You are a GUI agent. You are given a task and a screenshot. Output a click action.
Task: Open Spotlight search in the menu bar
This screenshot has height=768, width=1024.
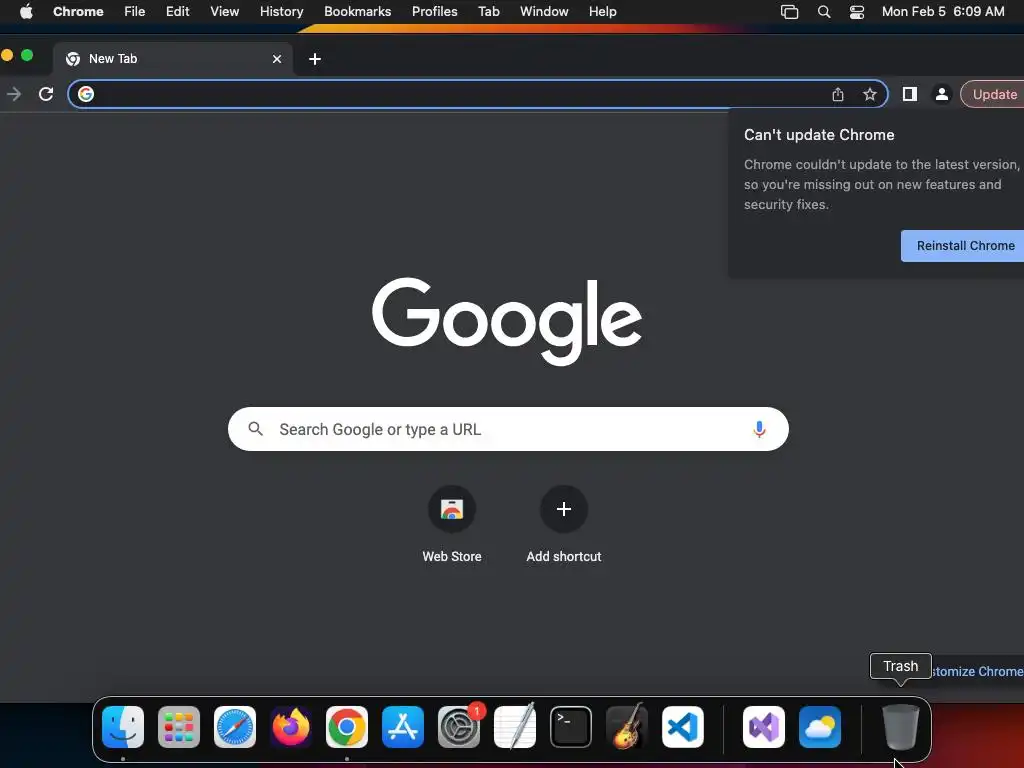click(x=824, y=12)
